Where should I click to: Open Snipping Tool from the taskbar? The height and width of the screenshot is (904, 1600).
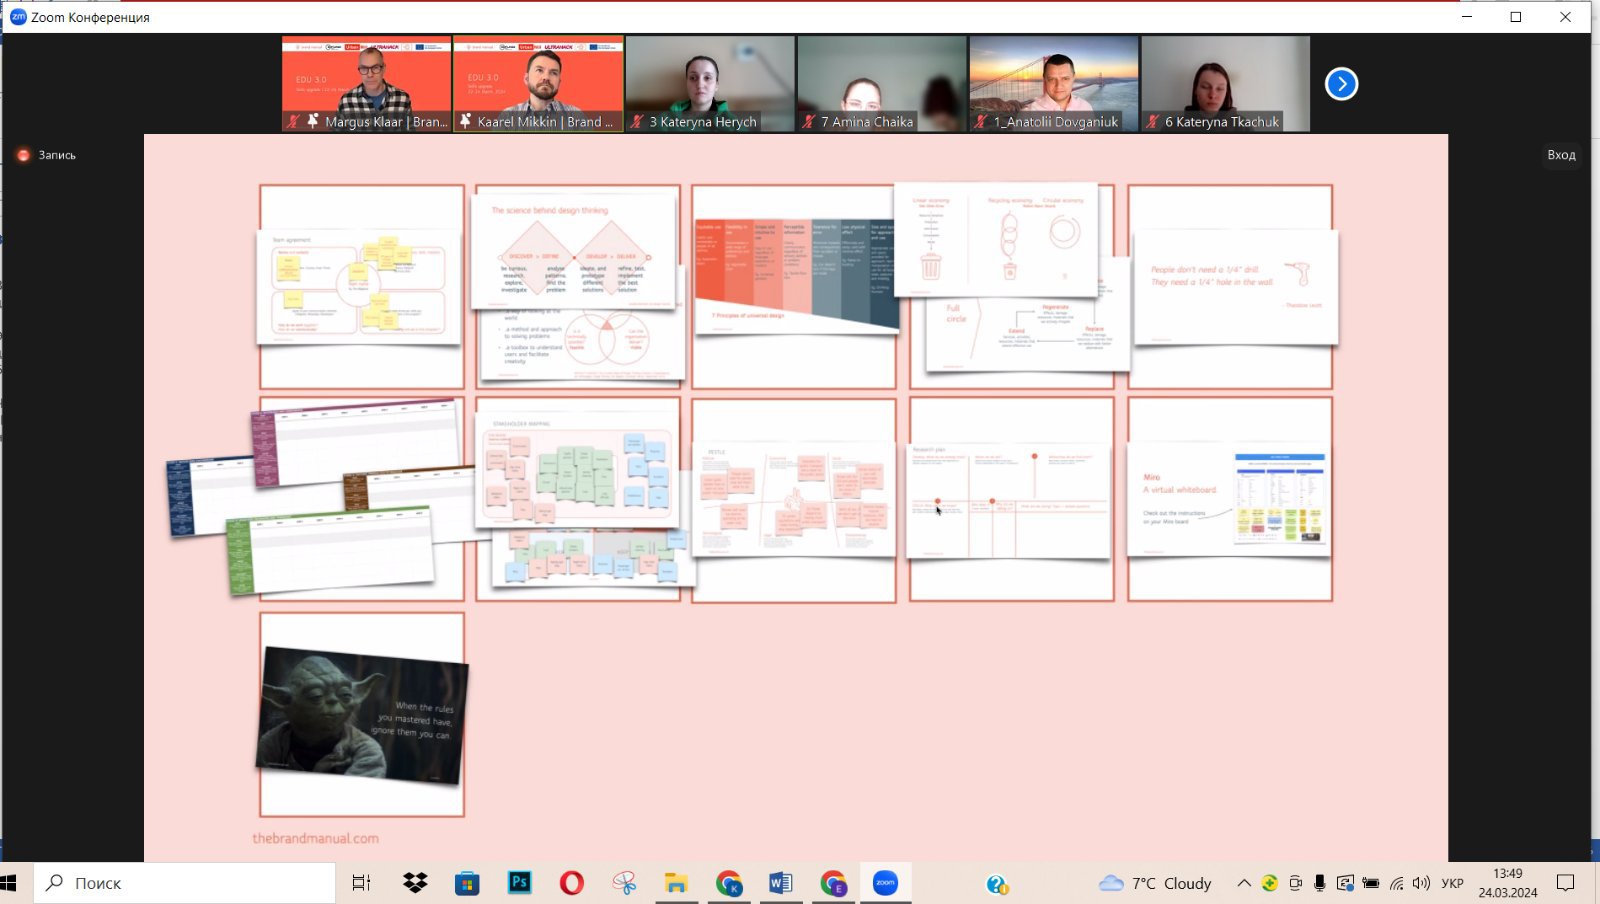624,883
